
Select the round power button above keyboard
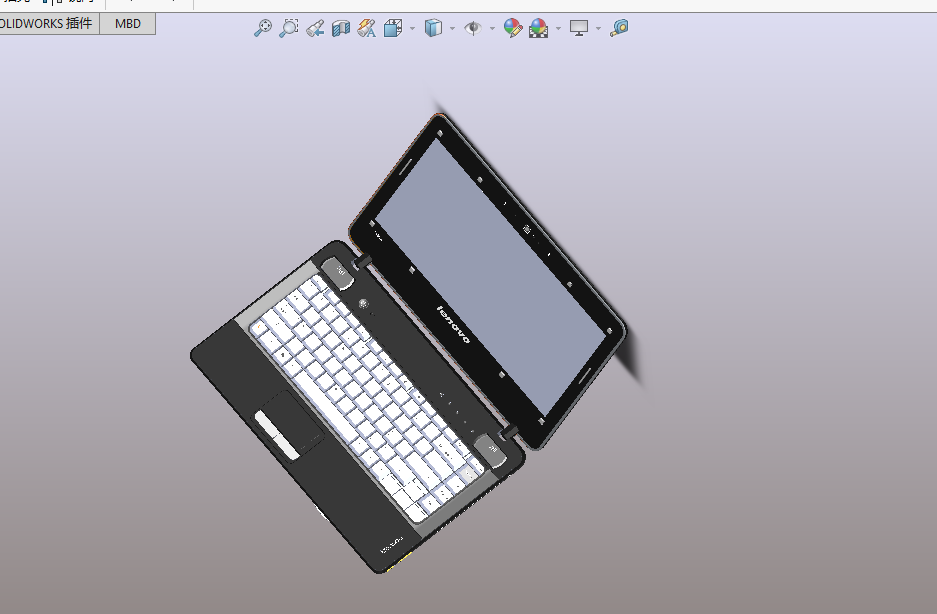click(363, 304)
